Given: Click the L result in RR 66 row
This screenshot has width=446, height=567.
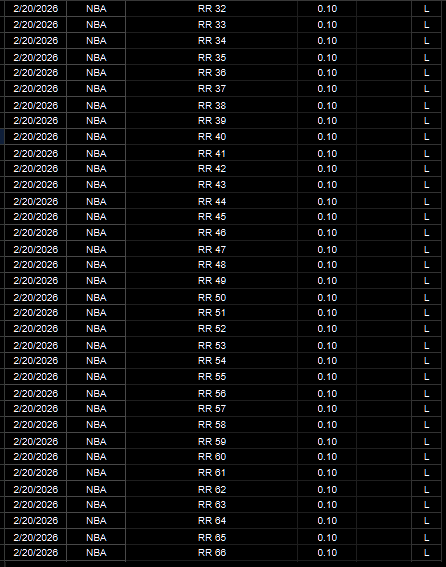Looking at the screenshot, I should (x=426, y=553).
